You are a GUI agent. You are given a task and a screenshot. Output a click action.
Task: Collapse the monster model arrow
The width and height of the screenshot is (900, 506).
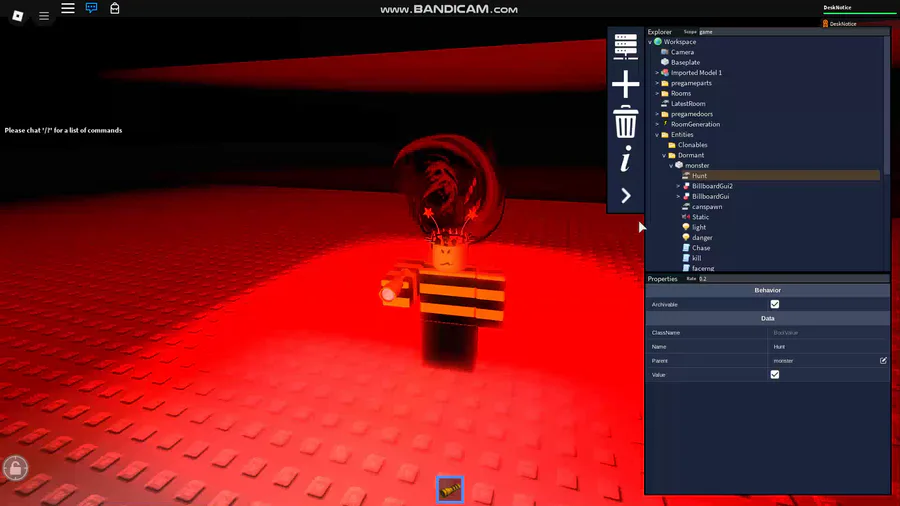[671, 166]
